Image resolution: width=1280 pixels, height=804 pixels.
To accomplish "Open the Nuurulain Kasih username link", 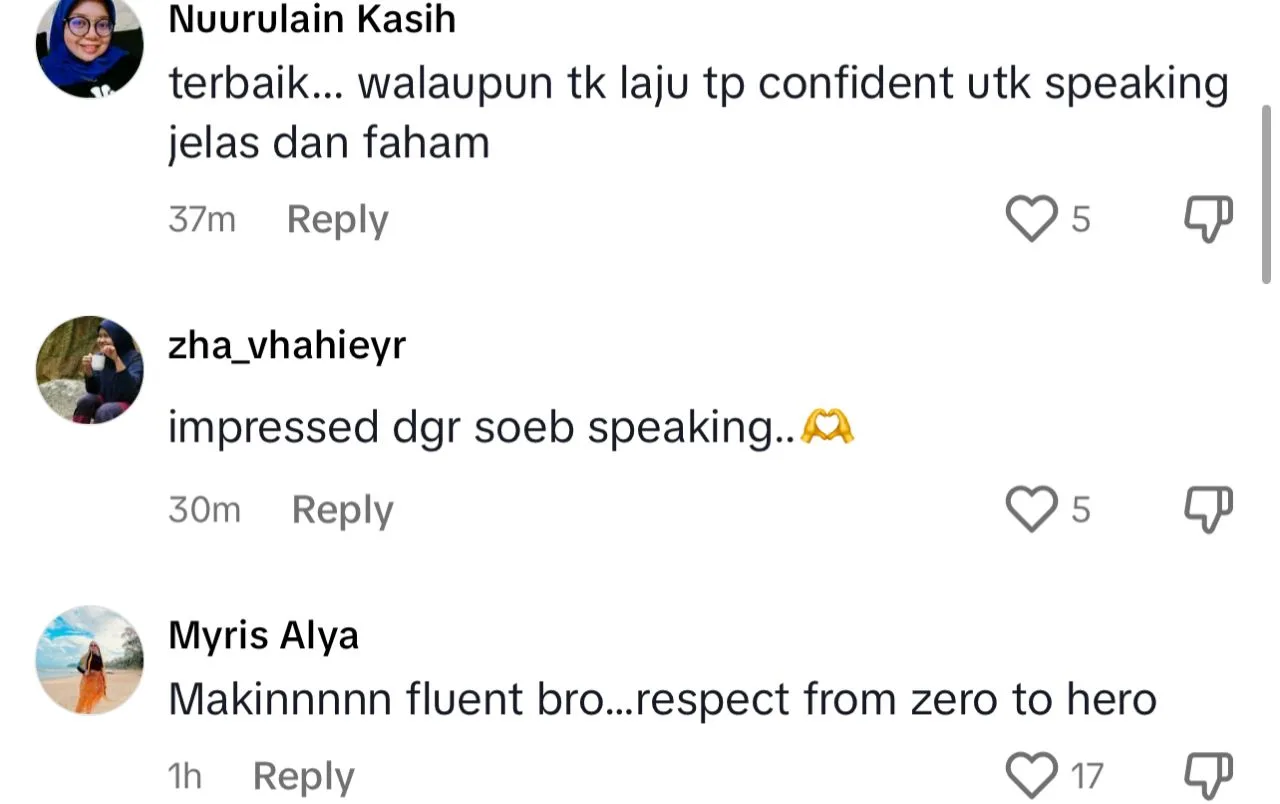I will point(312,19).
